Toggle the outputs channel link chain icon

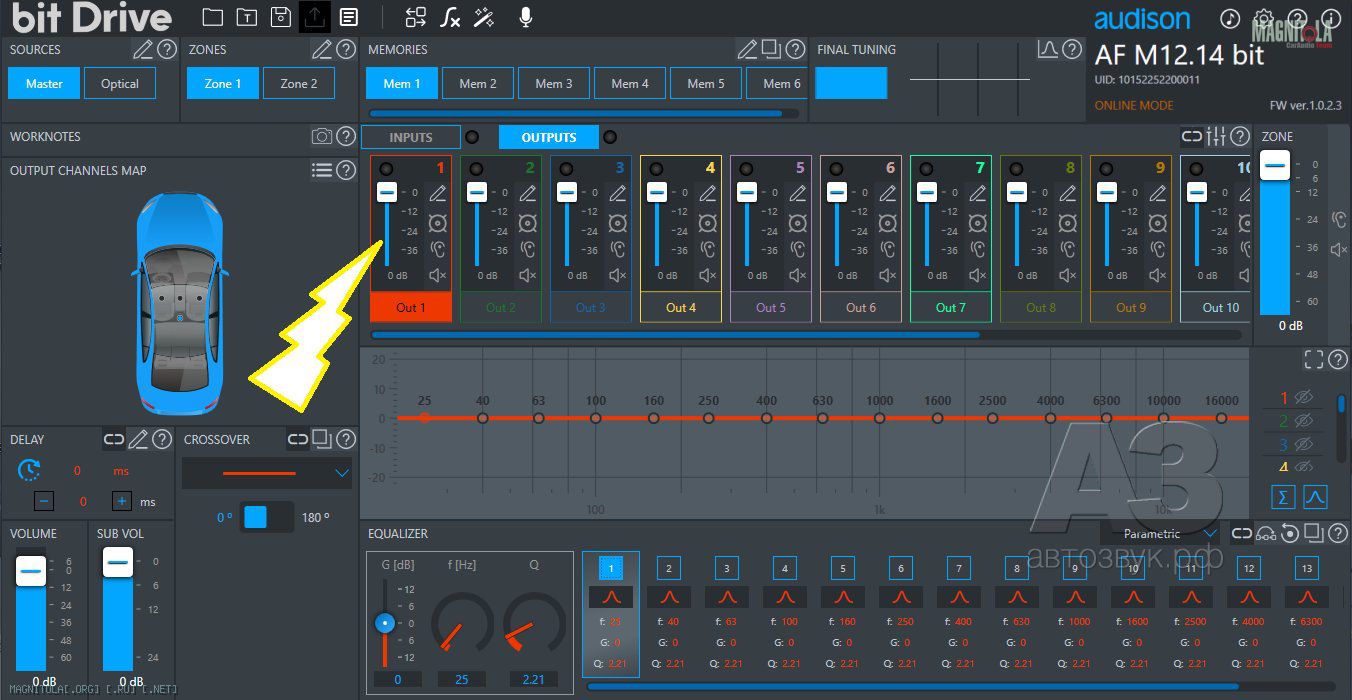coord(1192,137)
